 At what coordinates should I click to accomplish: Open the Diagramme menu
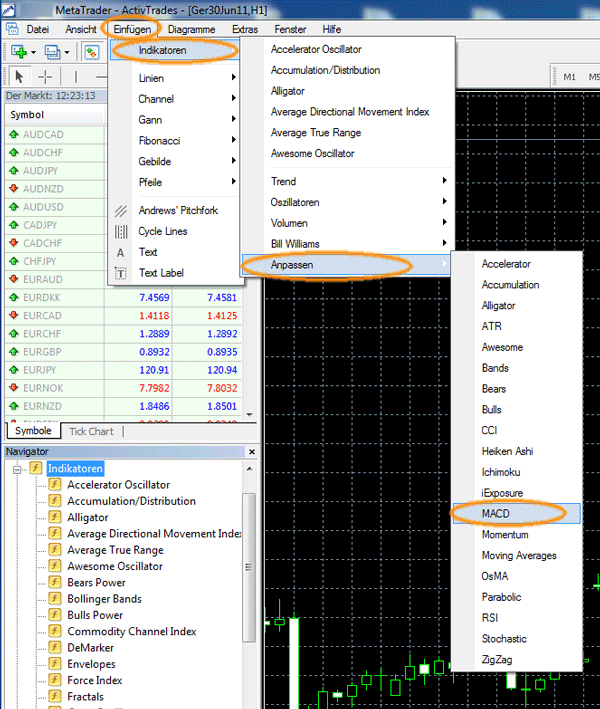point(191,29)
